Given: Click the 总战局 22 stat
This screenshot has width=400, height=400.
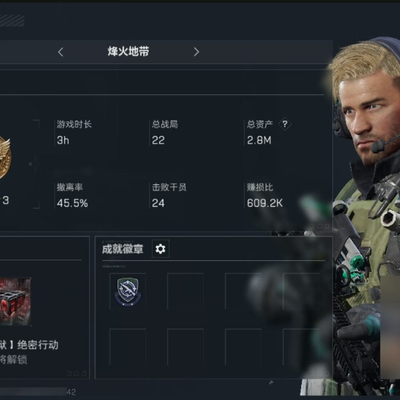Looking at the screenshot, I should 165,133.
